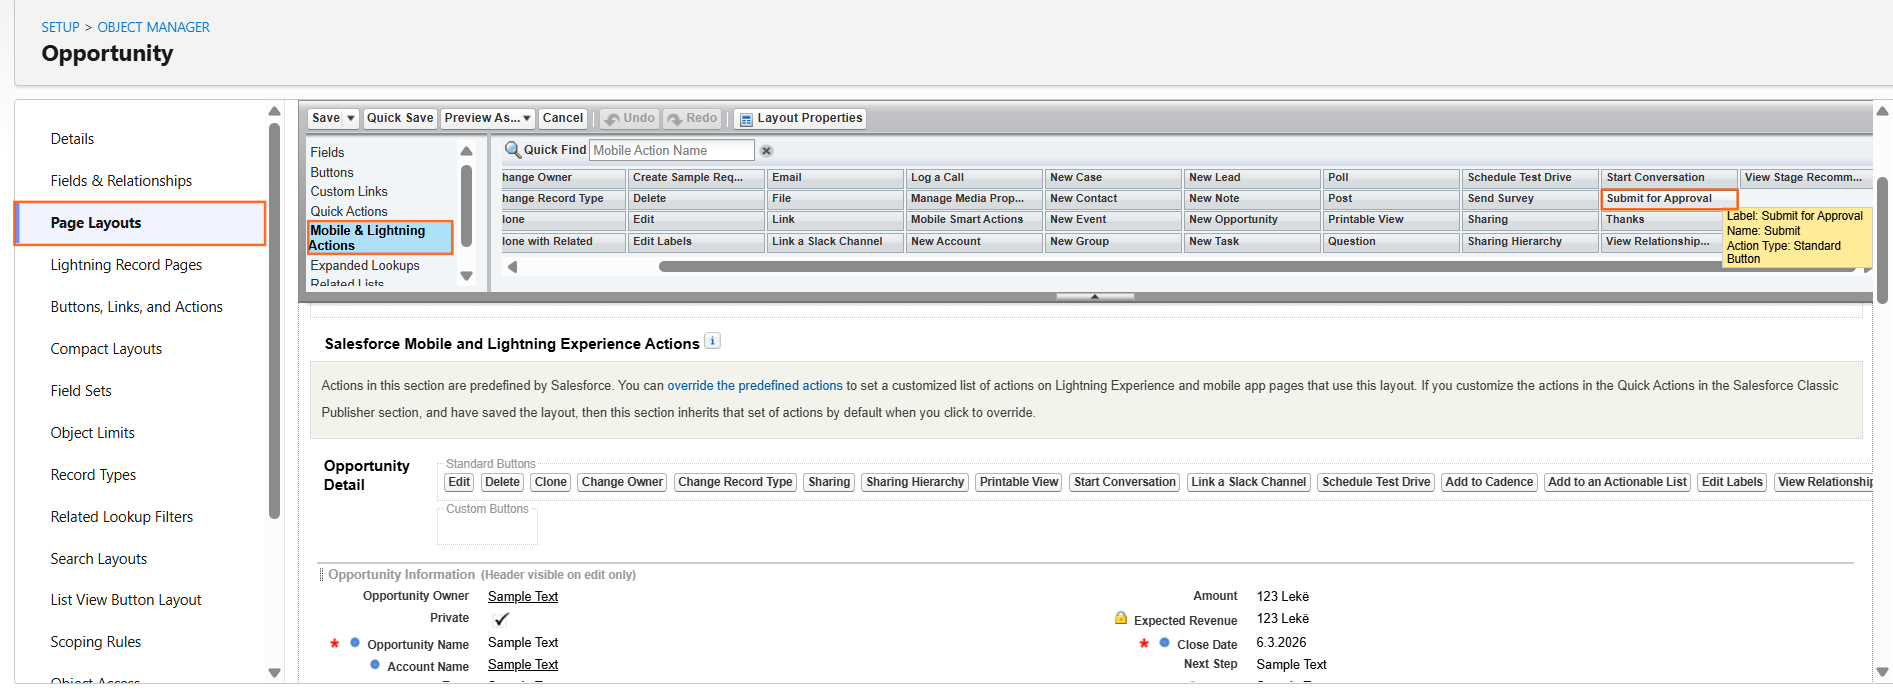Select Quick Actions palette category
This screenshot has width=1893, height=696.
coord(349,211)
